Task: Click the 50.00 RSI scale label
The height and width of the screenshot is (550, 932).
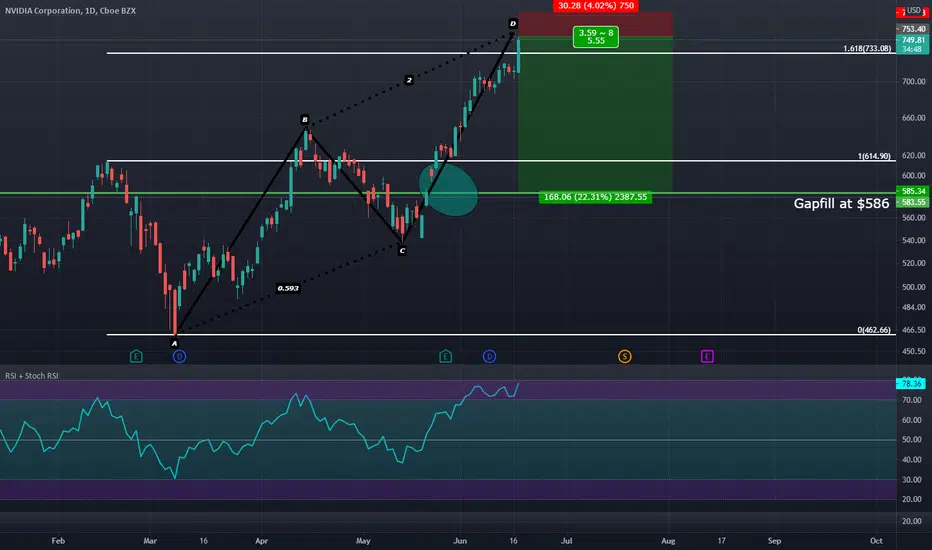Action: 911,439
